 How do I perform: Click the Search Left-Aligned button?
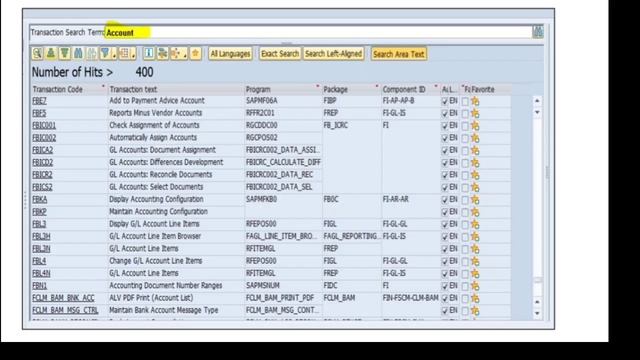coord(333,53)
